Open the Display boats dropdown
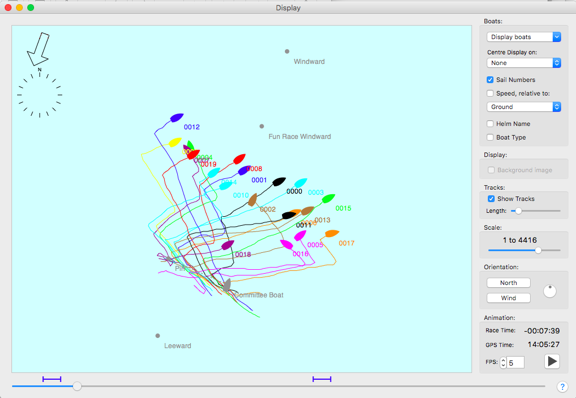 tap(523, 37)
